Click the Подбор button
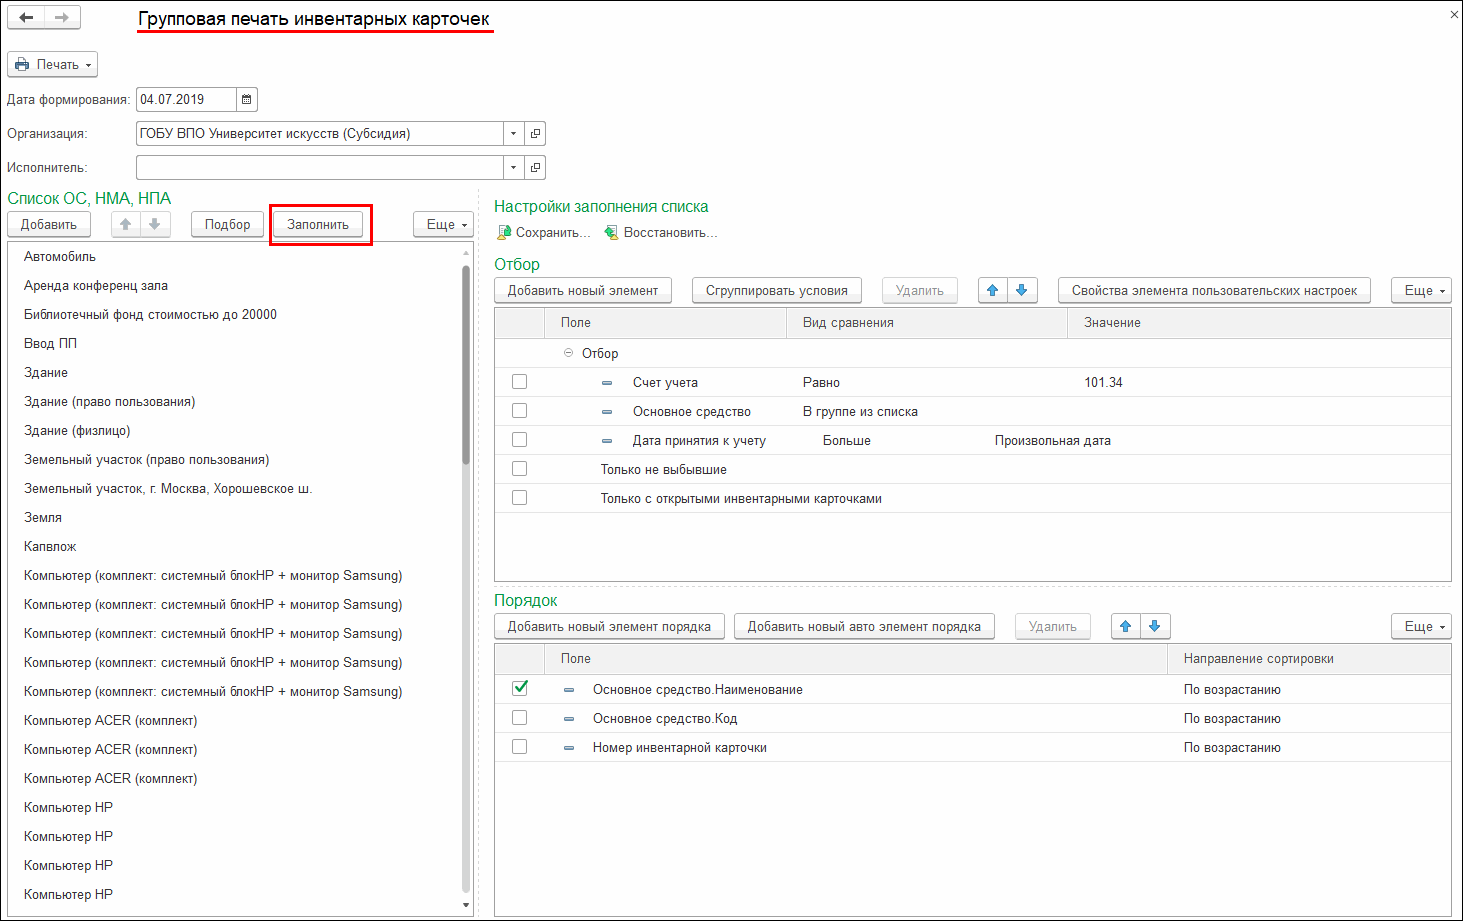This screenshot has height=921, width=1463. [228, 224]
